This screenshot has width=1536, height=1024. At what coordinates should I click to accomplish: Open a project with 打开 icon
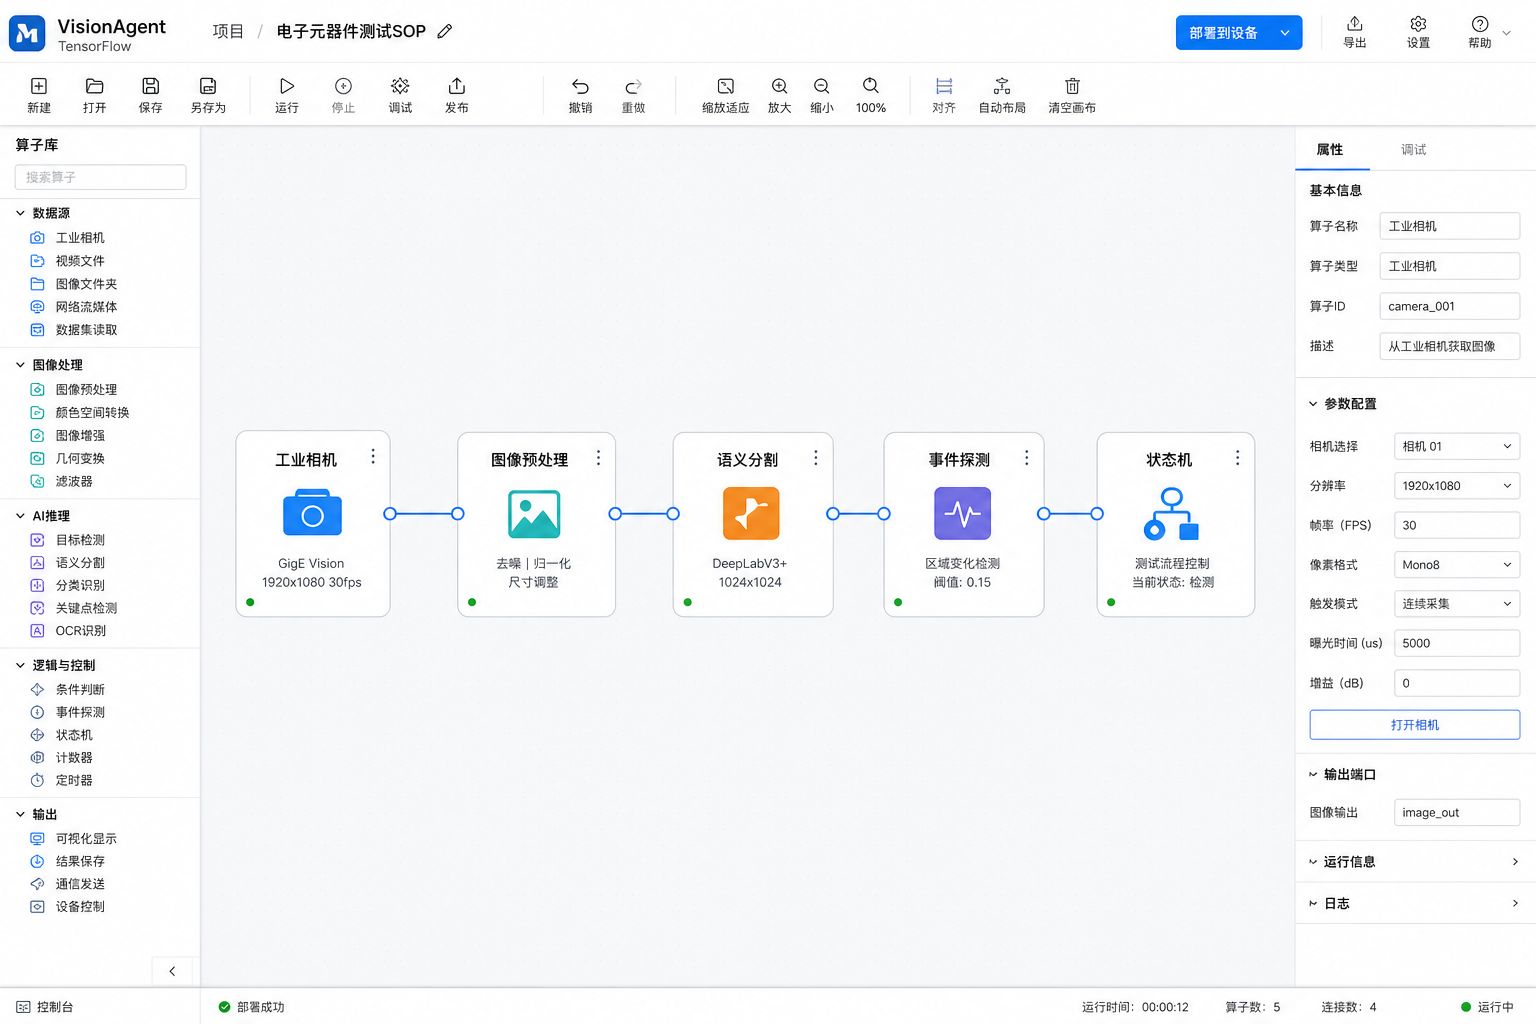point(95,86)
